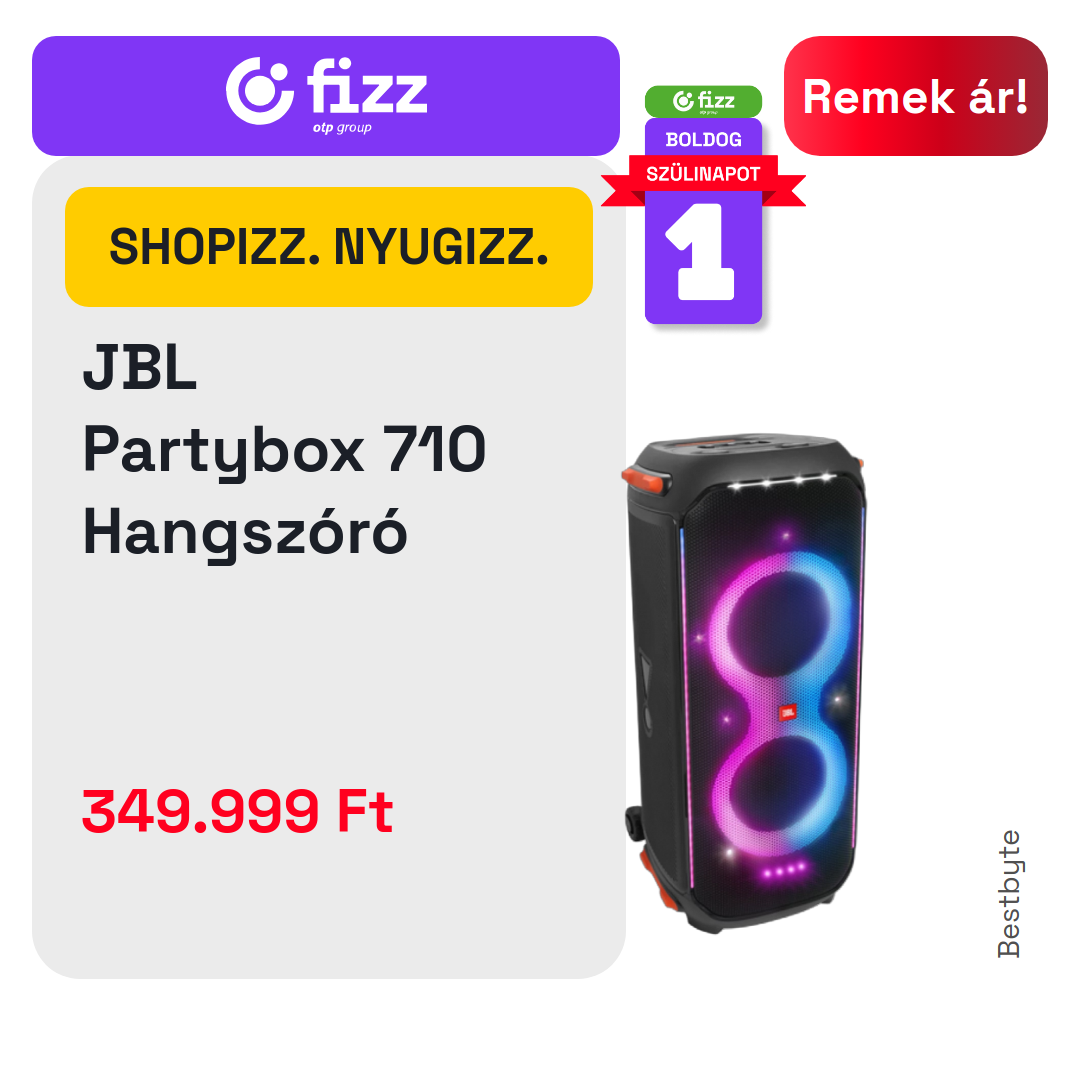Click the small JBL logo on speaker

pyautogui.click(x=787, y=712)
